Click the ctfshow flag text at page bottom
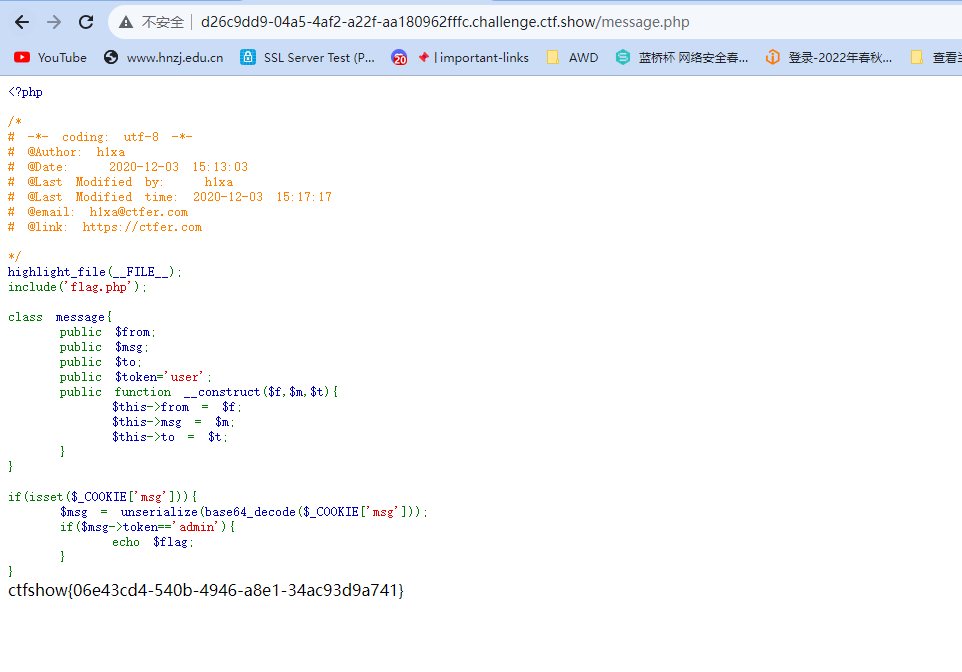Viewport: 962px width, 672px height. (x=206, y=590)
